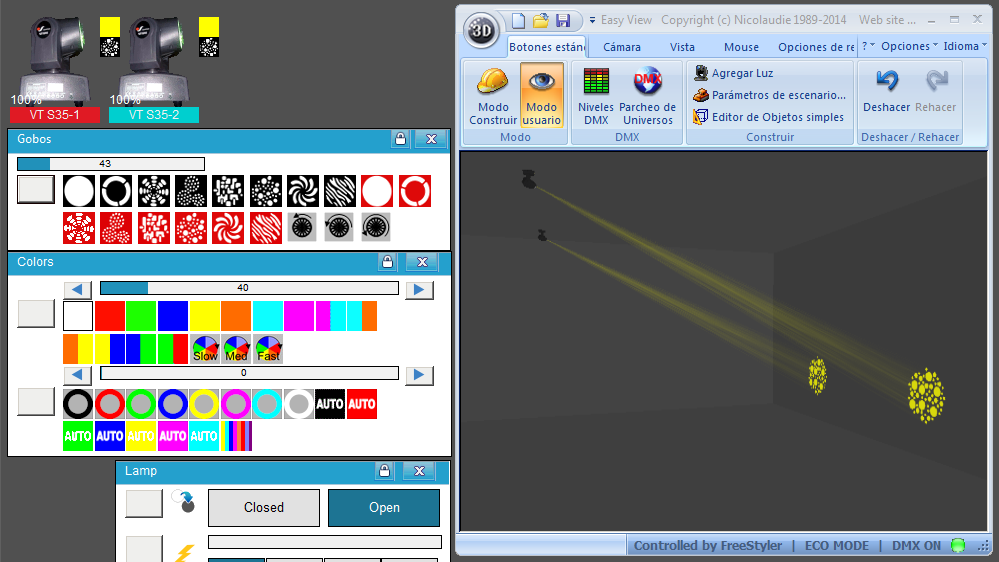Click Agregar Luz
This screenshot has width=999, height=562.
[733, 73]
